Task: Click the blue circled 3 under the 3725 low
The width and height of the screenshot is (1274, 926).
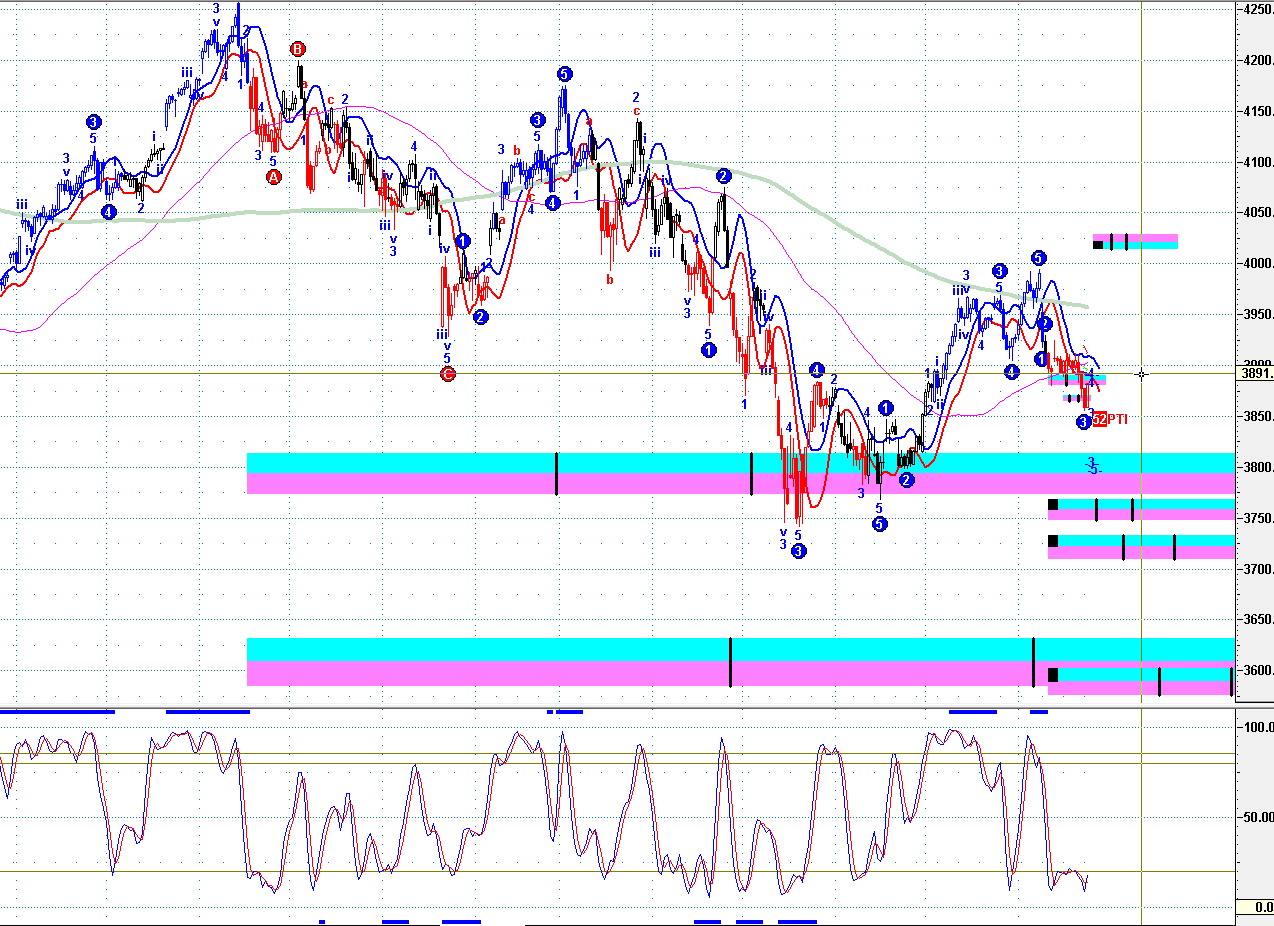Action: (798, 551)
